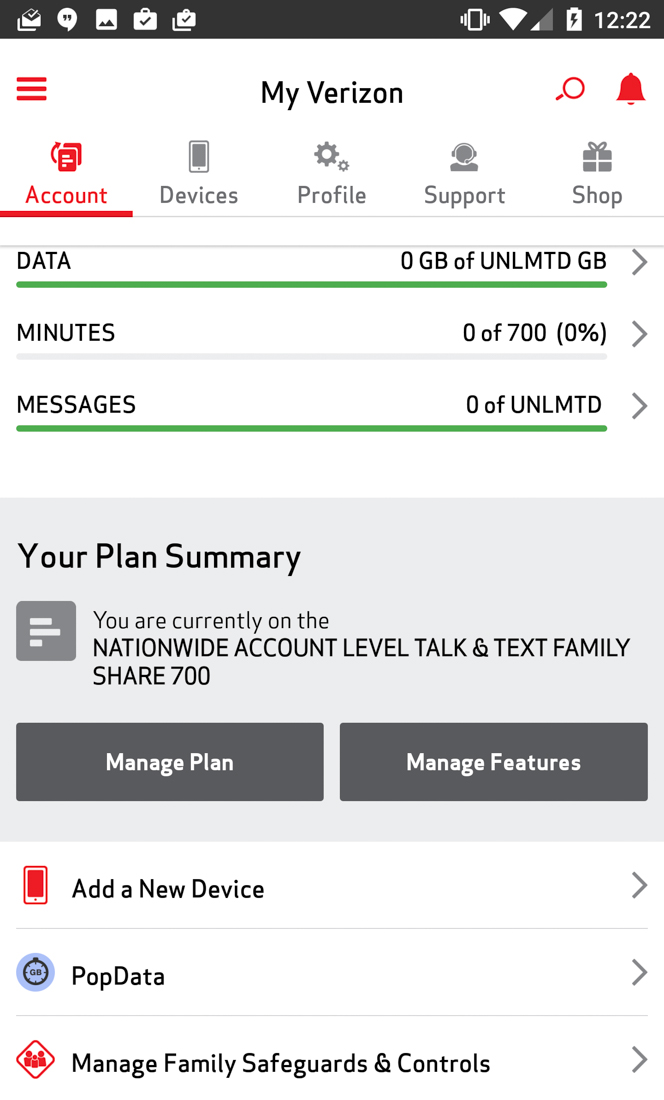Screen dimensions: 664x1100
Task: Expand the DATA usage details chevron
Action: coord(639,262)
